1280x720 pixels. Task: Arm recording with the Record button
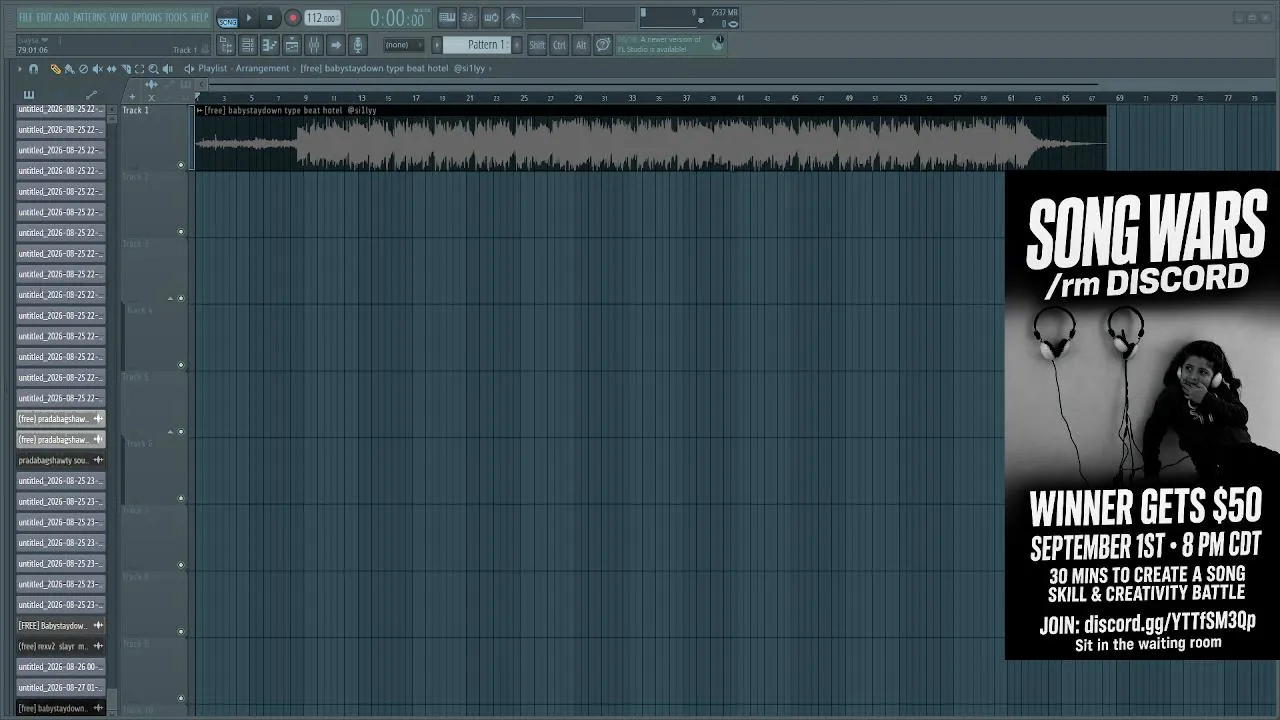click(x=293, y=18)
